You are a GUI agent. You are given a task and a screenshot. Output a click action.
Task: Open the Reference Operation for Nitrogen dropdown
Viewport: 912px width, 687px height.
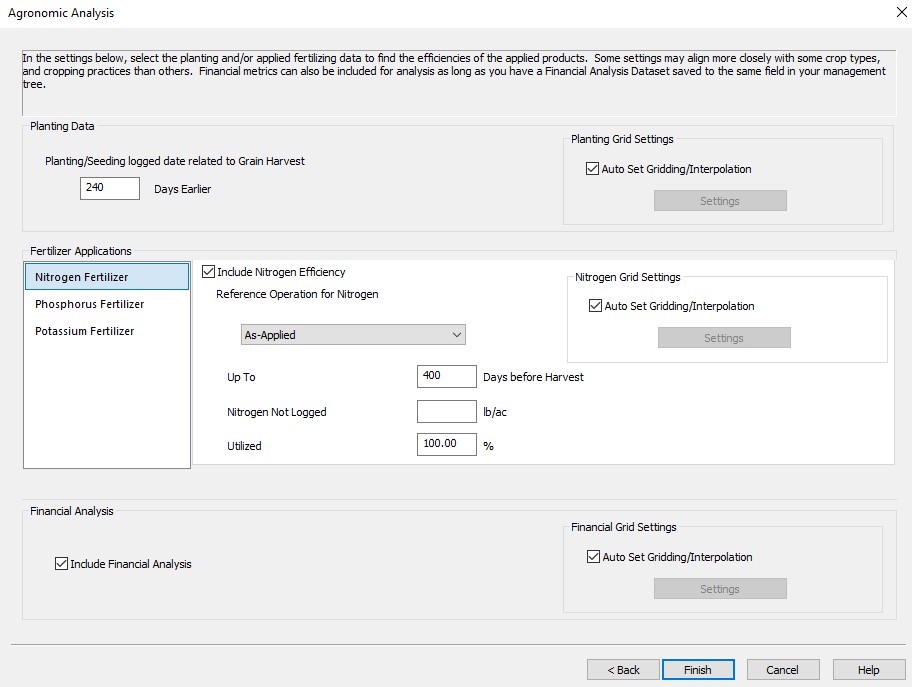pyautogui.click(x=353, y=335)
